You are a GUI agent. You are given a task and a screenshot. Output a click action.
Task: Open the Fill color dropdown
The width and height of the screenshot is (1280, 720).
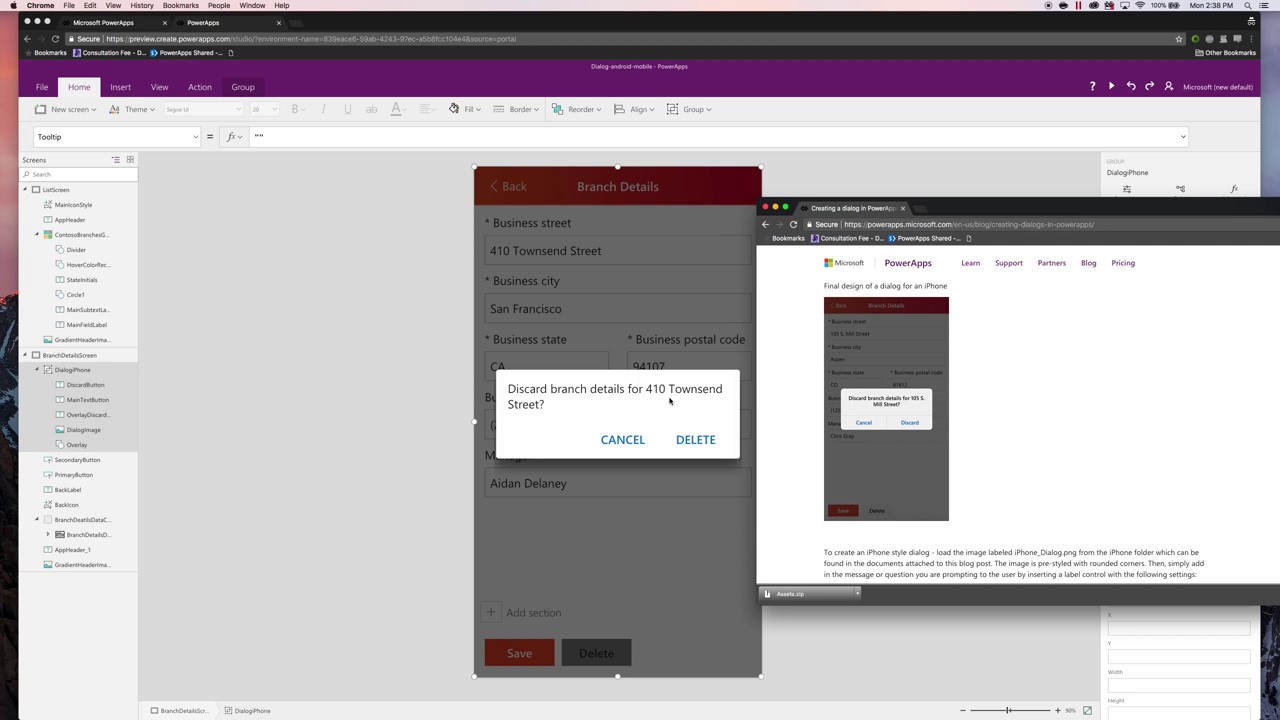(x=465, y=109)
